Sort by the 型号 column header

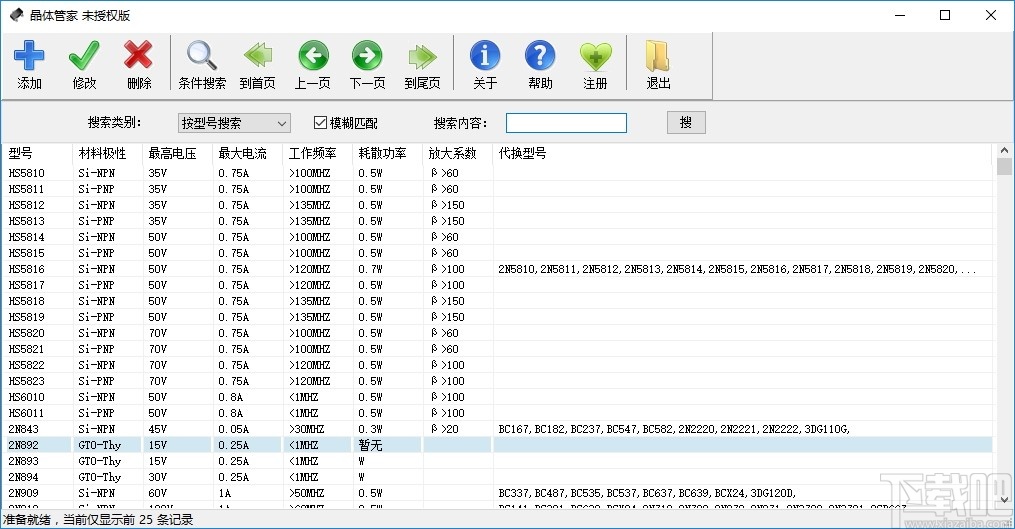[20, 153]
